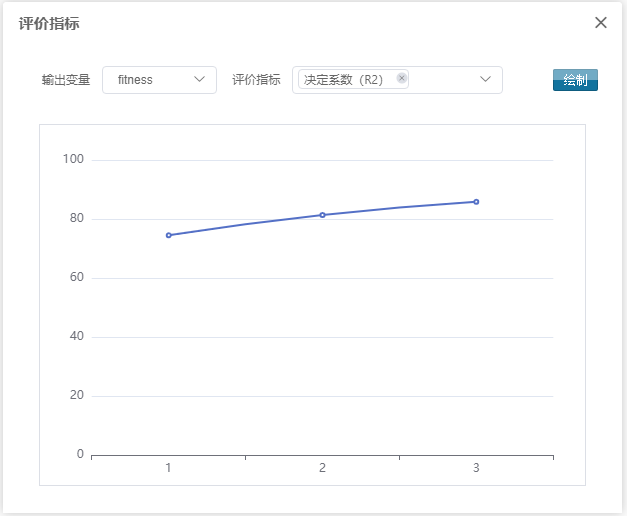Select the 决定系数 (R2) tag
Viewport: 628px width, 517px height.
[353, 79]
